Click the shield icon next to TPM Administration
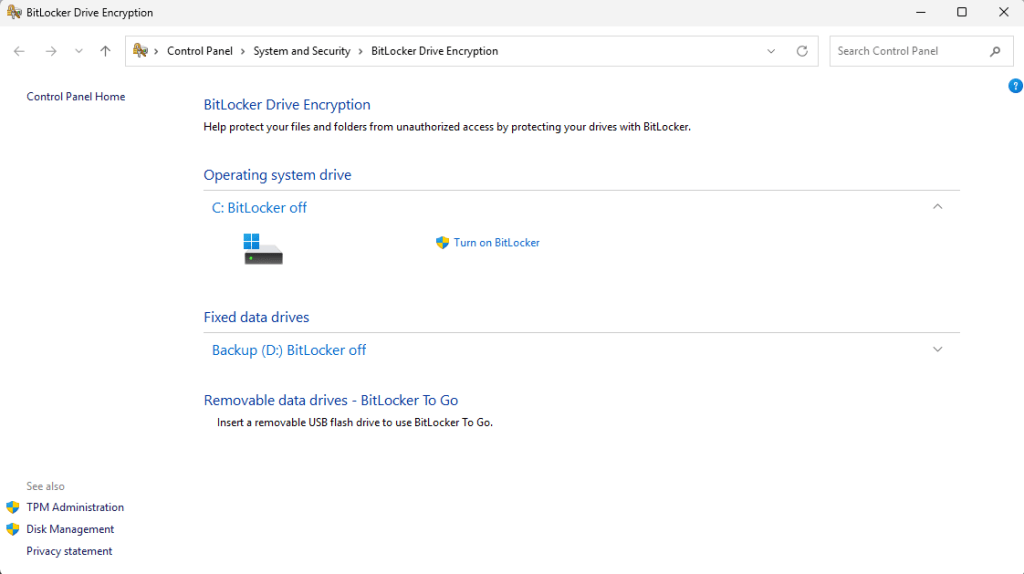Image resolution: width=1024 pixels, height=574 pixels. pyautogui.click(x=13, y=507)
